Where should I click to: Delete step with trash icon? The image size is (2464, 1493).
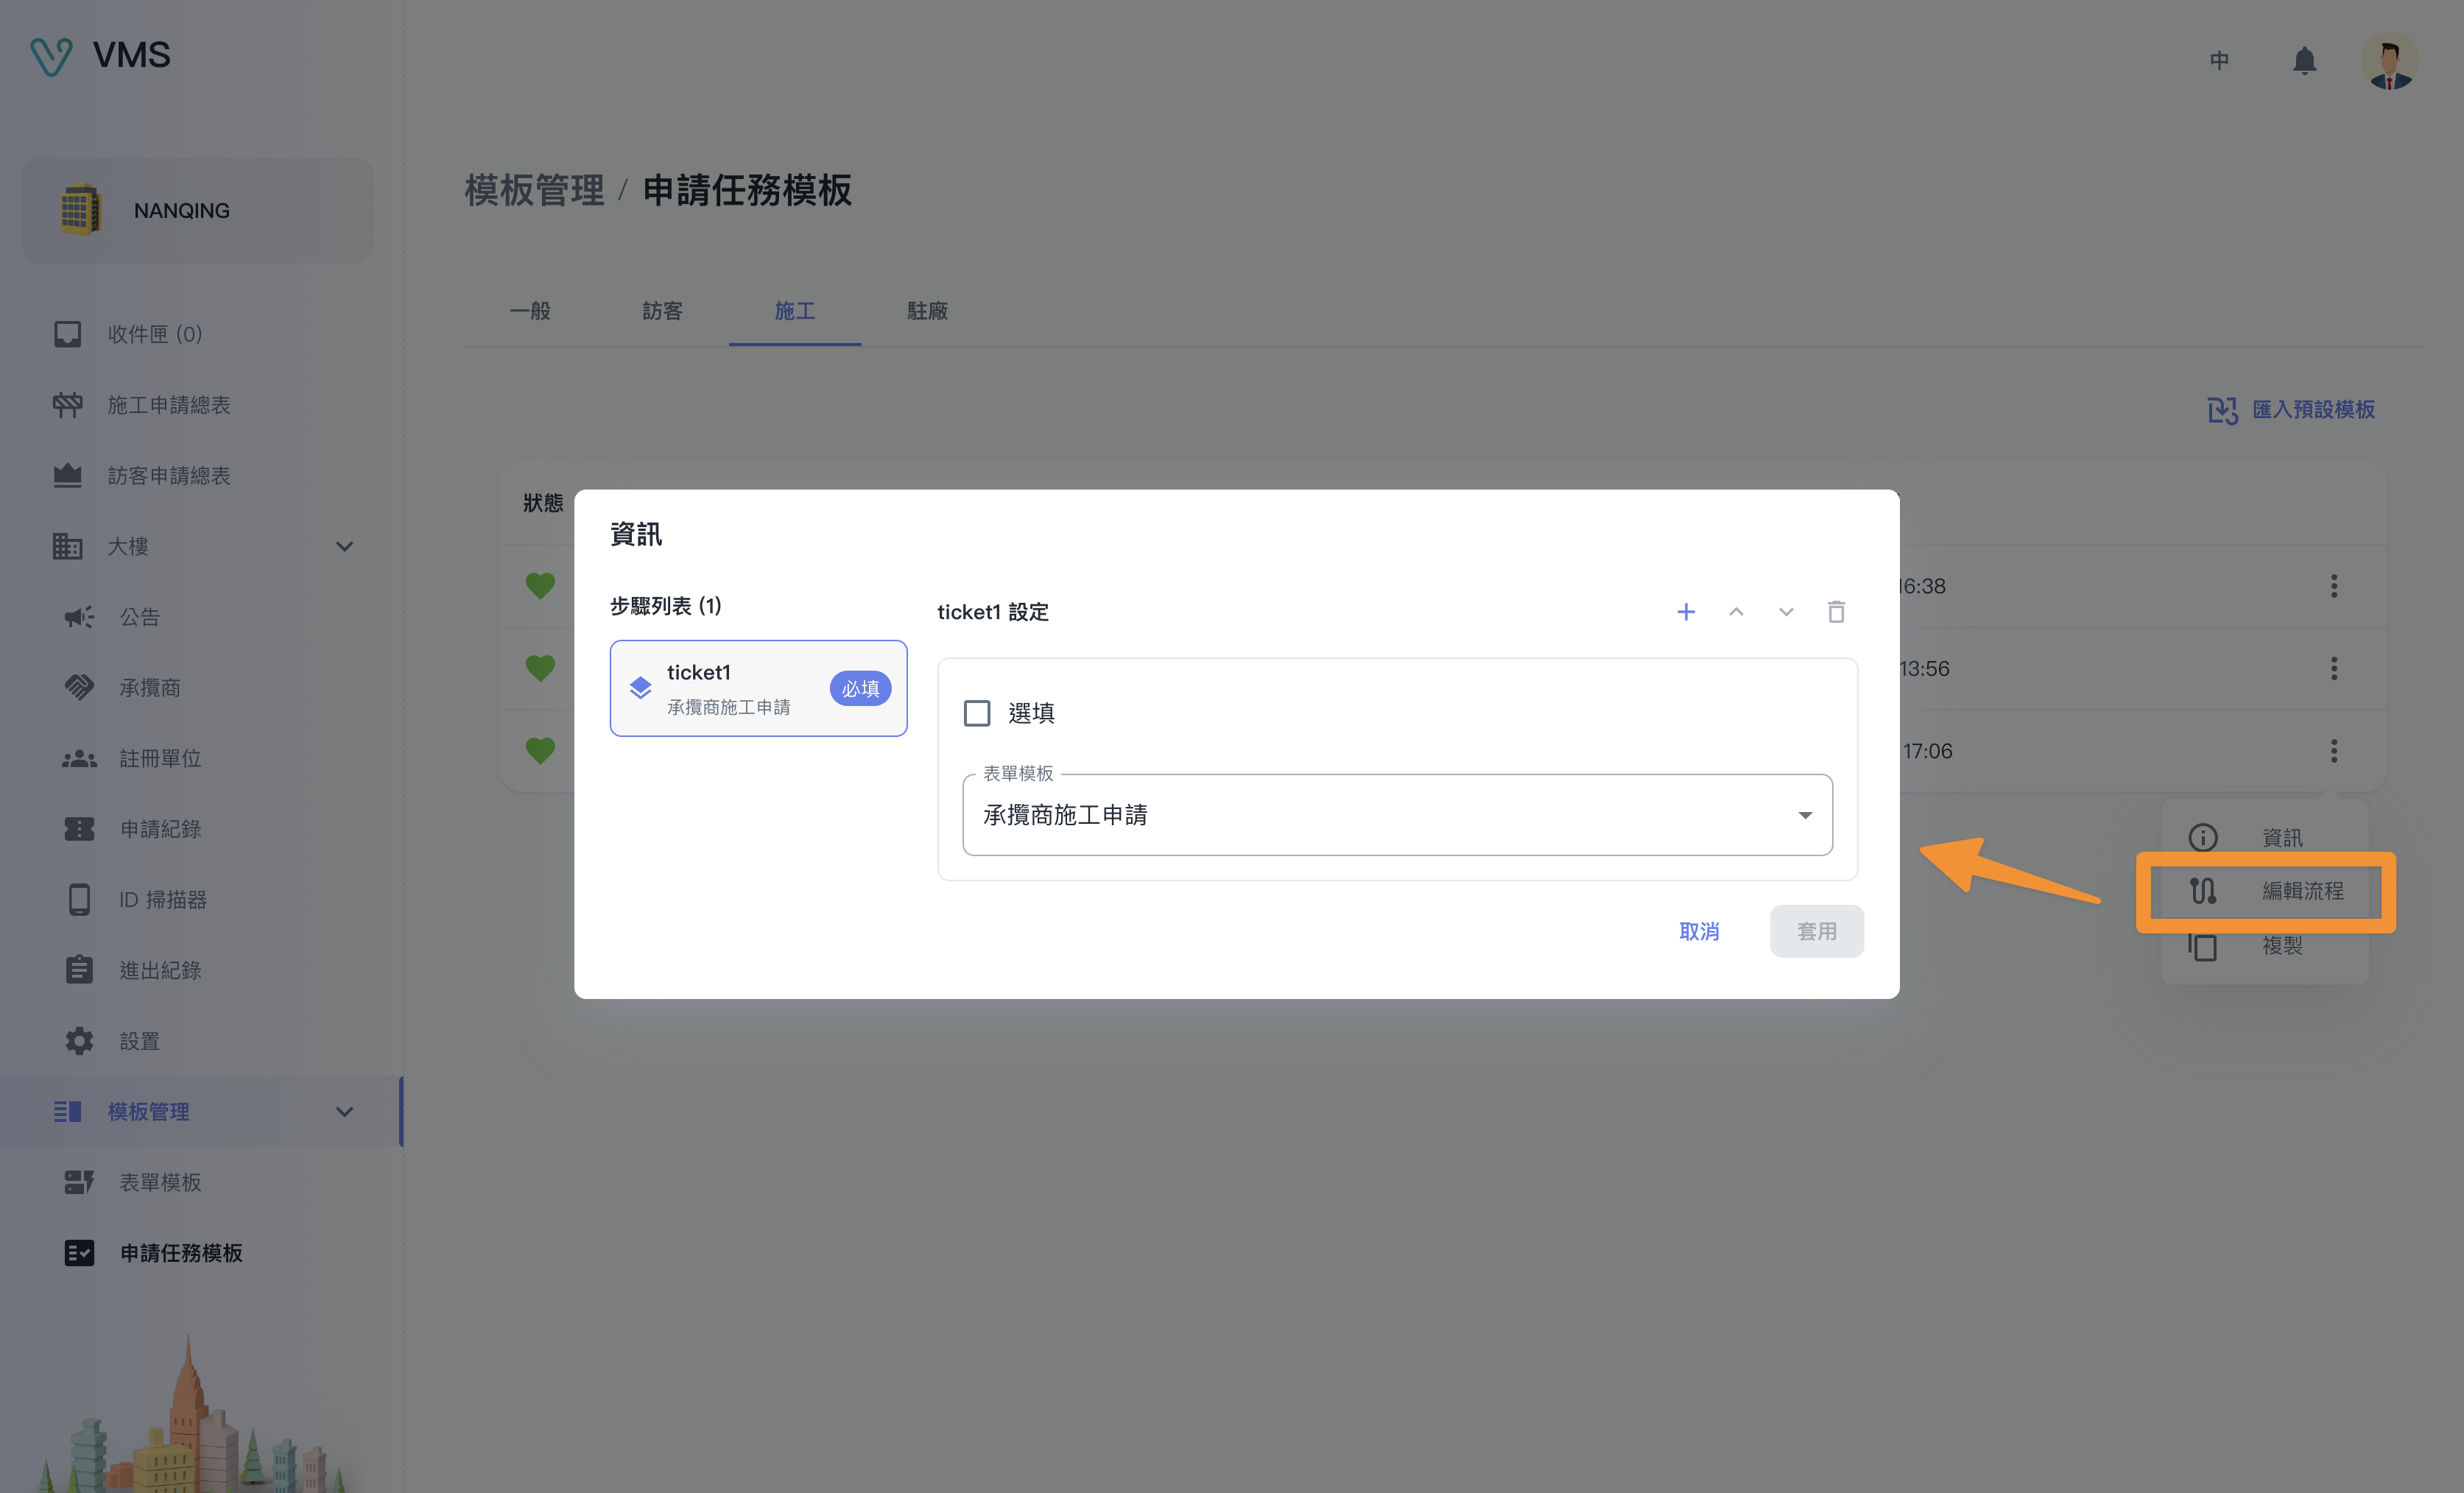click(x=1836, y=612)
